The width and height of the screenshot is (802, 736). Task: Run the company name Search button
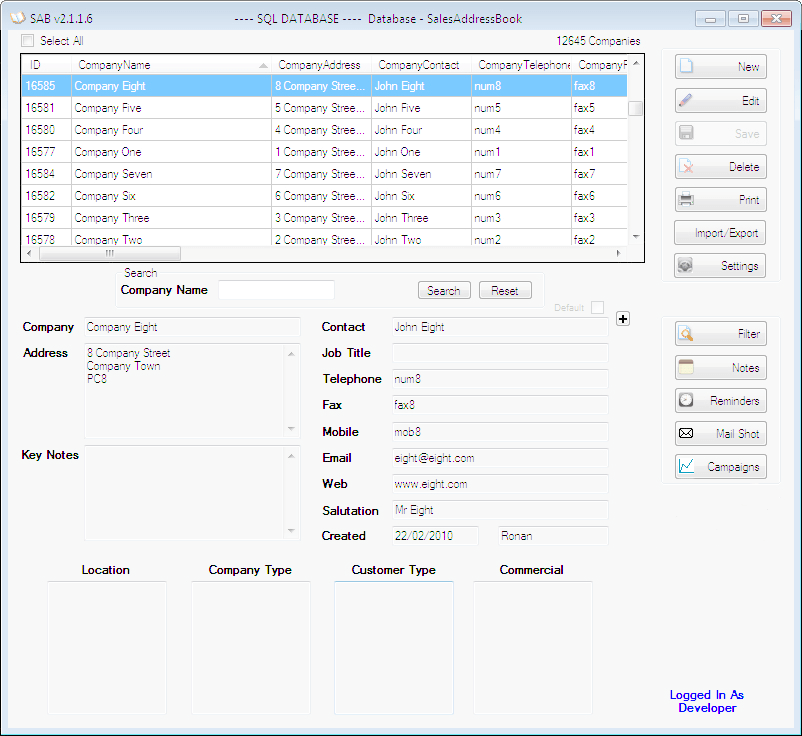(444, 291)
